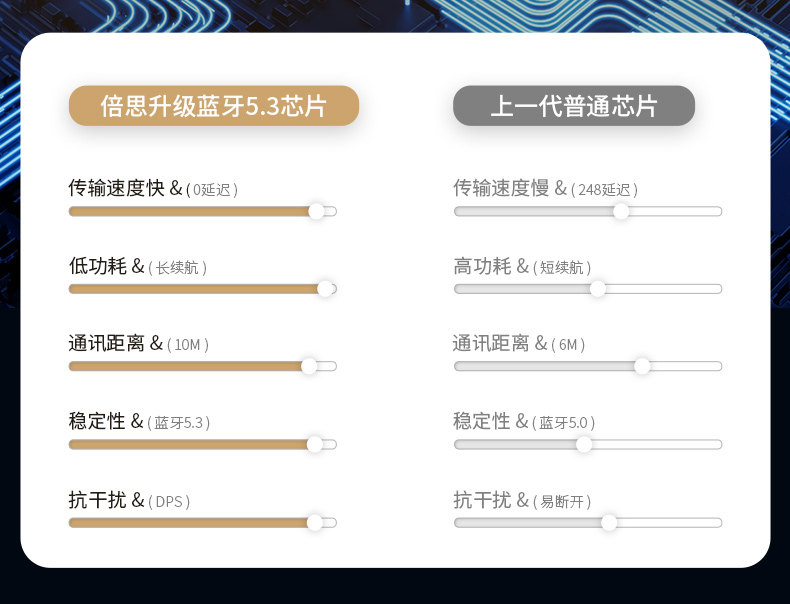Click the 上一代普通芯片 gray header button
This screenshot has width=790, height=604.
coord(574,106)
